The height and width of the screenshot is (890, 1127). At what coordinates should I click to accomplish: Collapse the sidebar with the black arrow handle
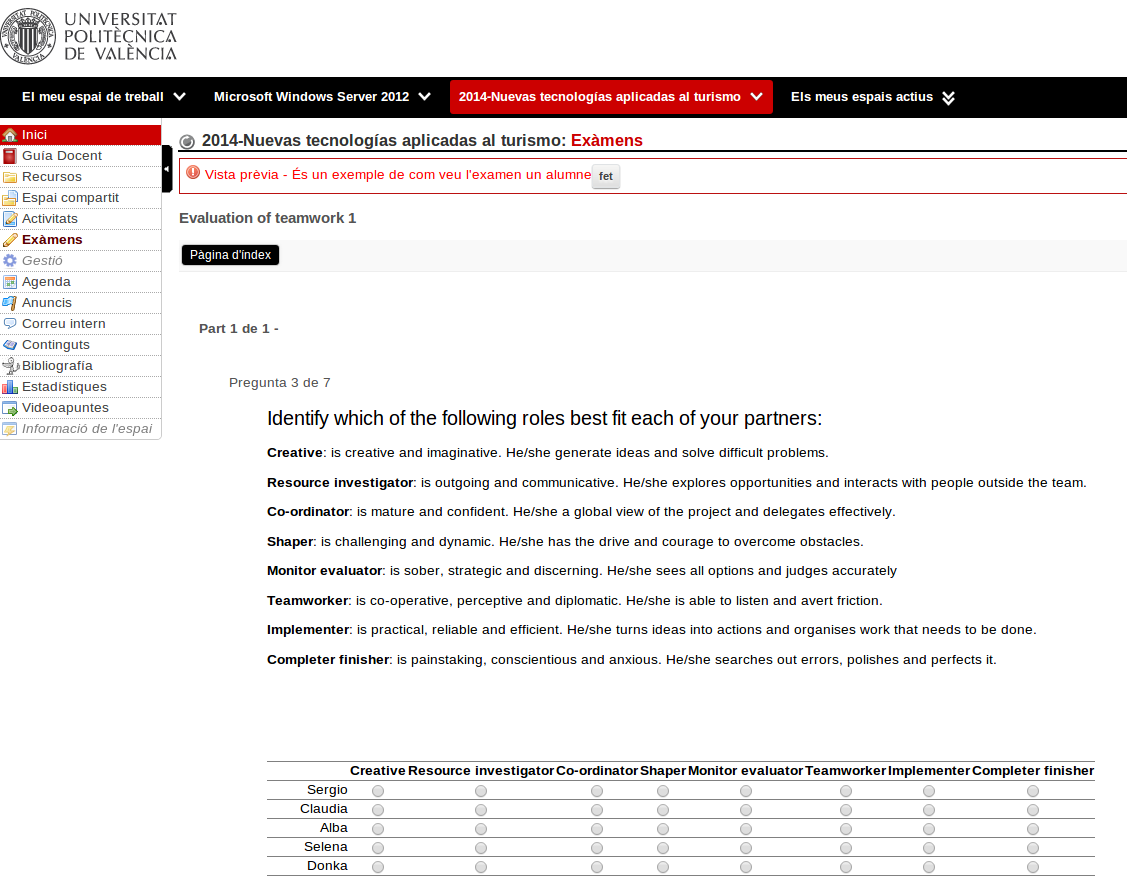(167, 169)
